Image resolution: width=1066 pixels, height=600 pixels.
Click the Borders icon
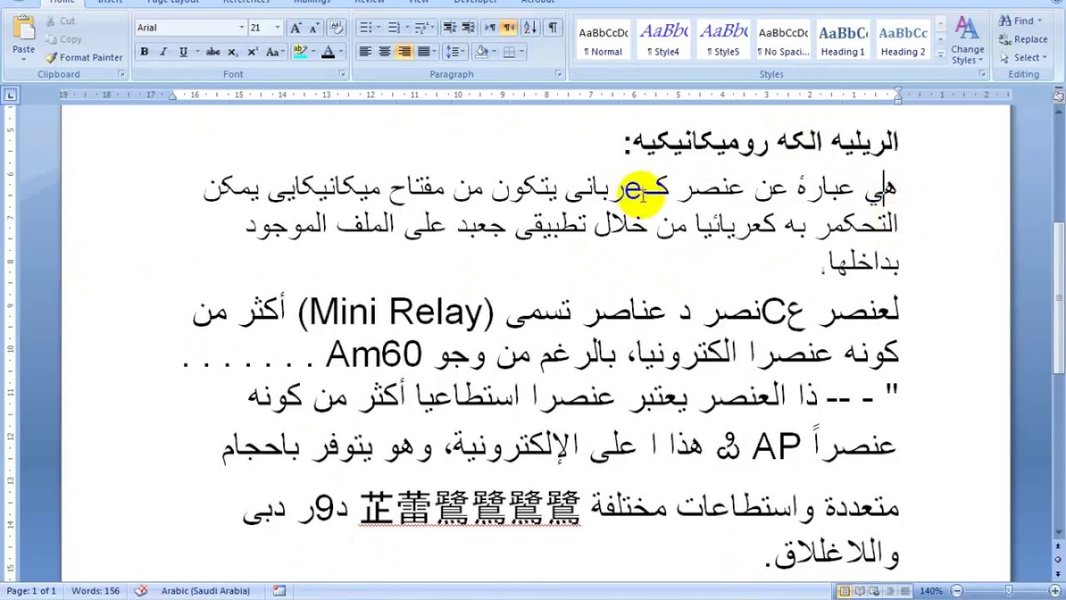coord(509,52)
